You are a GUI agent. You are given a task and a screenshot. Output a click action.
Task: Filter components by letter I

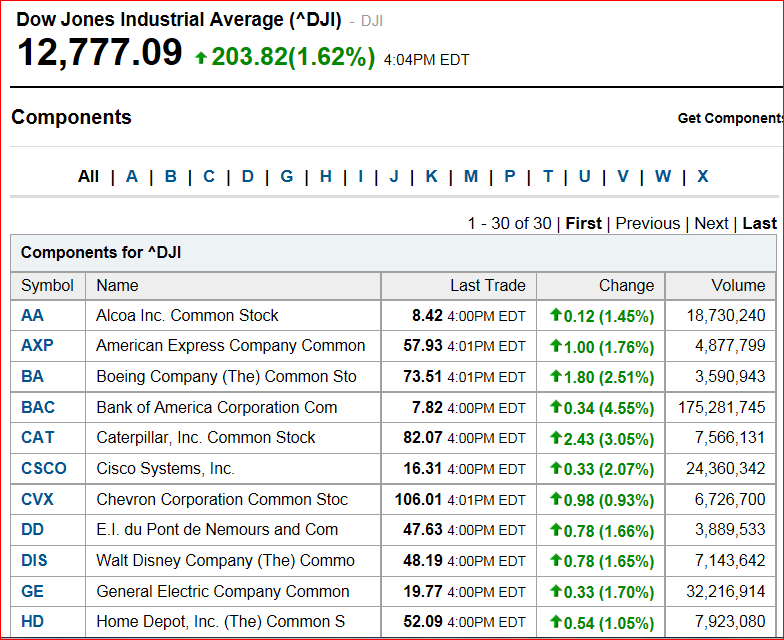point(360,176)
